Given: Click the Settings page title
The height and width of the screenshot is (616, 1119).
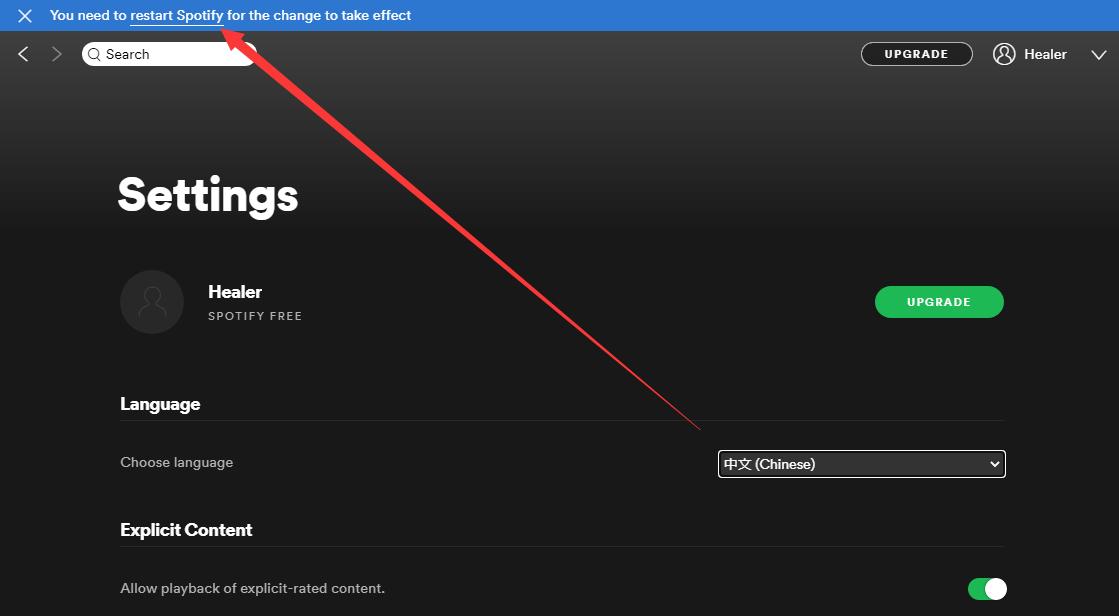Looking at the screenshot, I should coord(208,196).
